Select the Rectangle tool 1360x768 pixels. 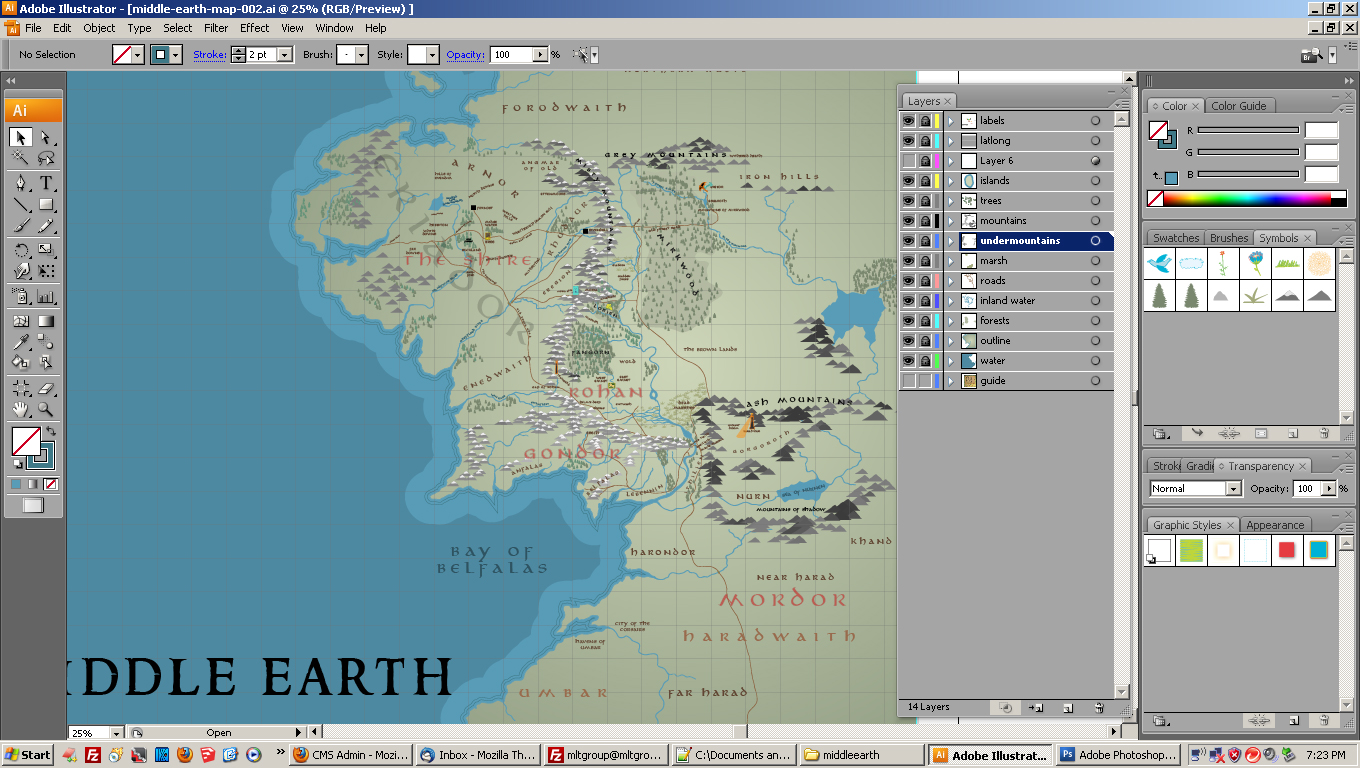[x=46, y=205]
